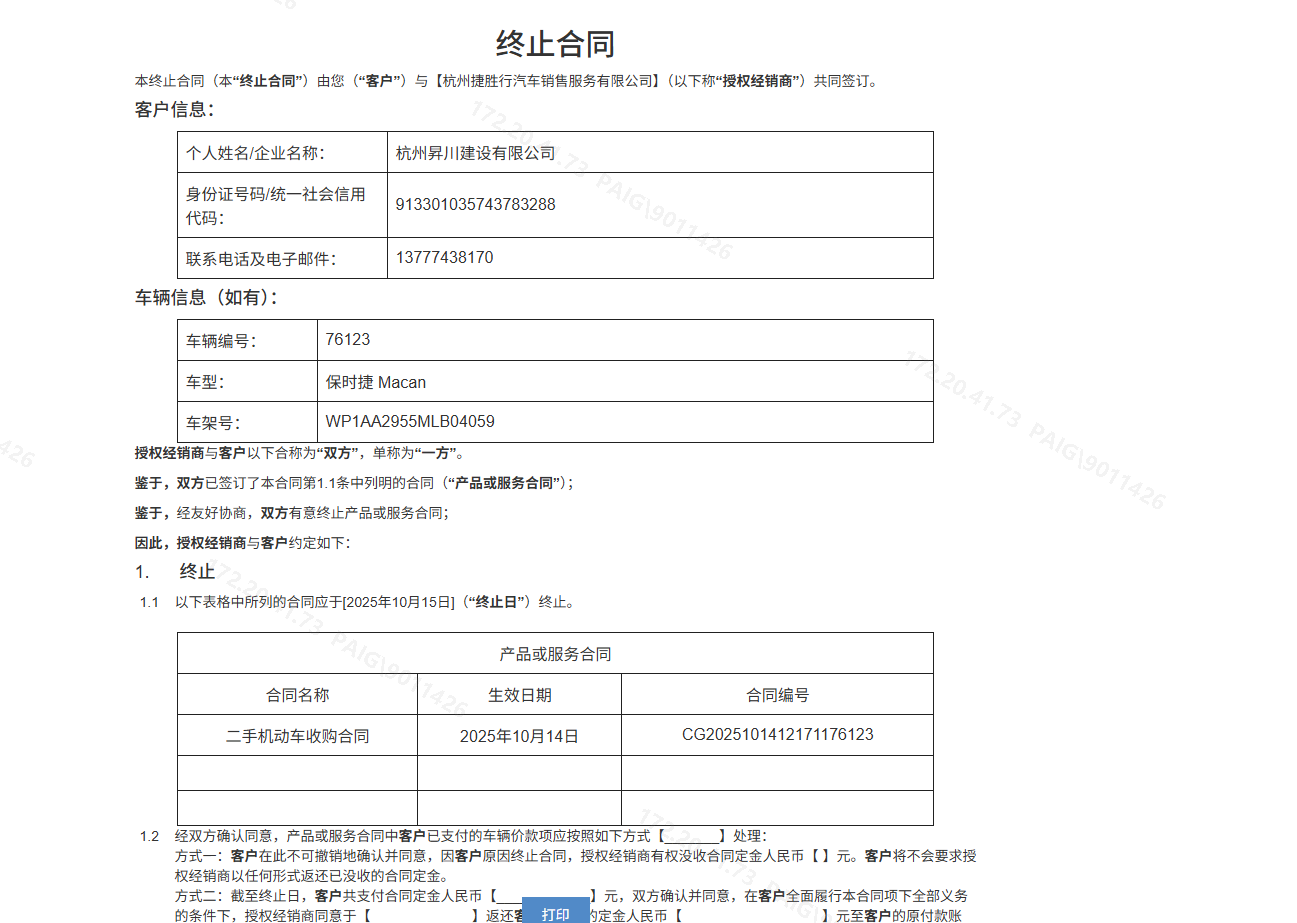Click the 生效日期 column header
The height and width of the screenshot is (923, 1297).
tap(519, 695)
